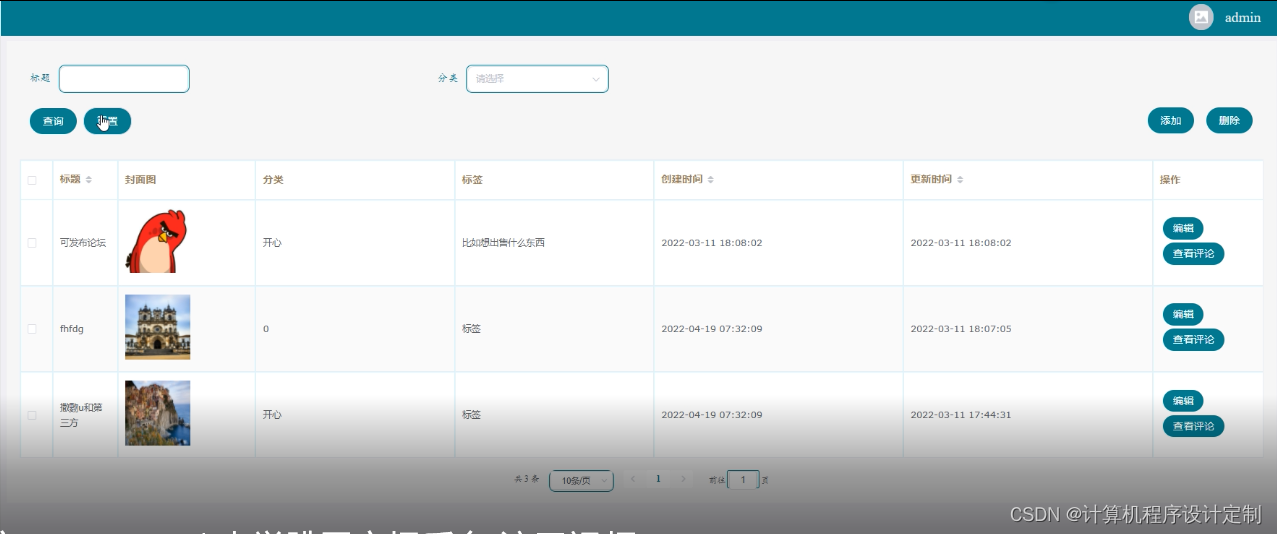Click the title cell 可发布论坛

click(83, 243)
